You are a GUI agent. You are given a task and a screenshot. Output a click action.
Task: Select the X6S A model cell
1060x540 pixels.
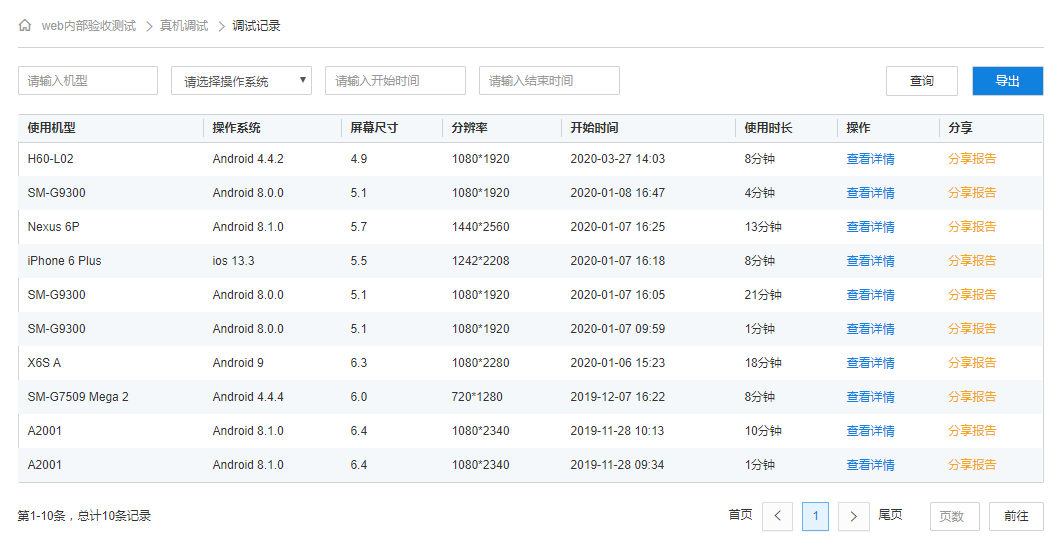44,363
